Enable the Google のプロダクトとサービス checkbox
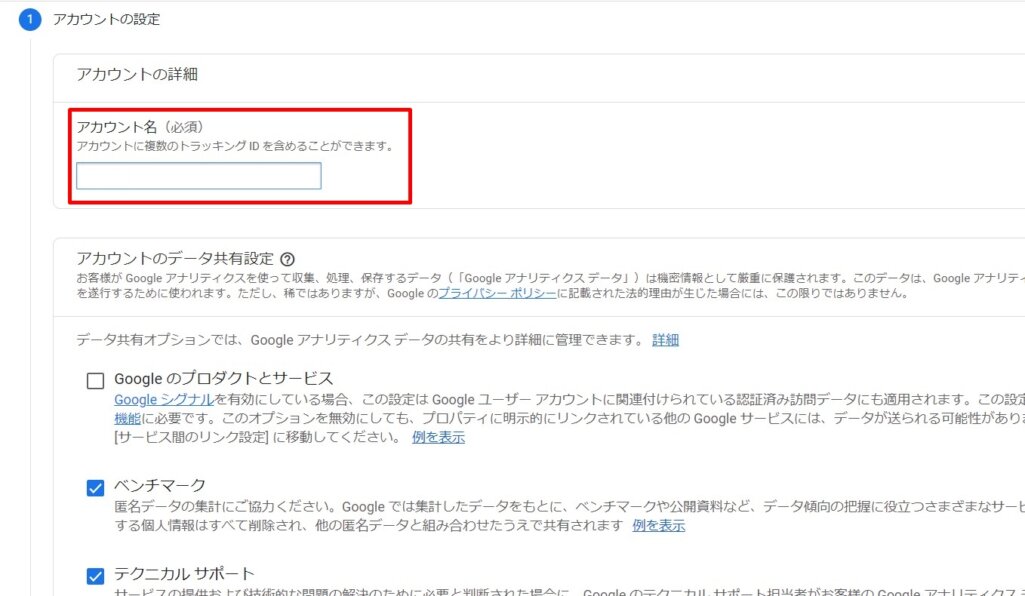The width and height of the screenshot is (1025, 596). [x=96, y=380]
